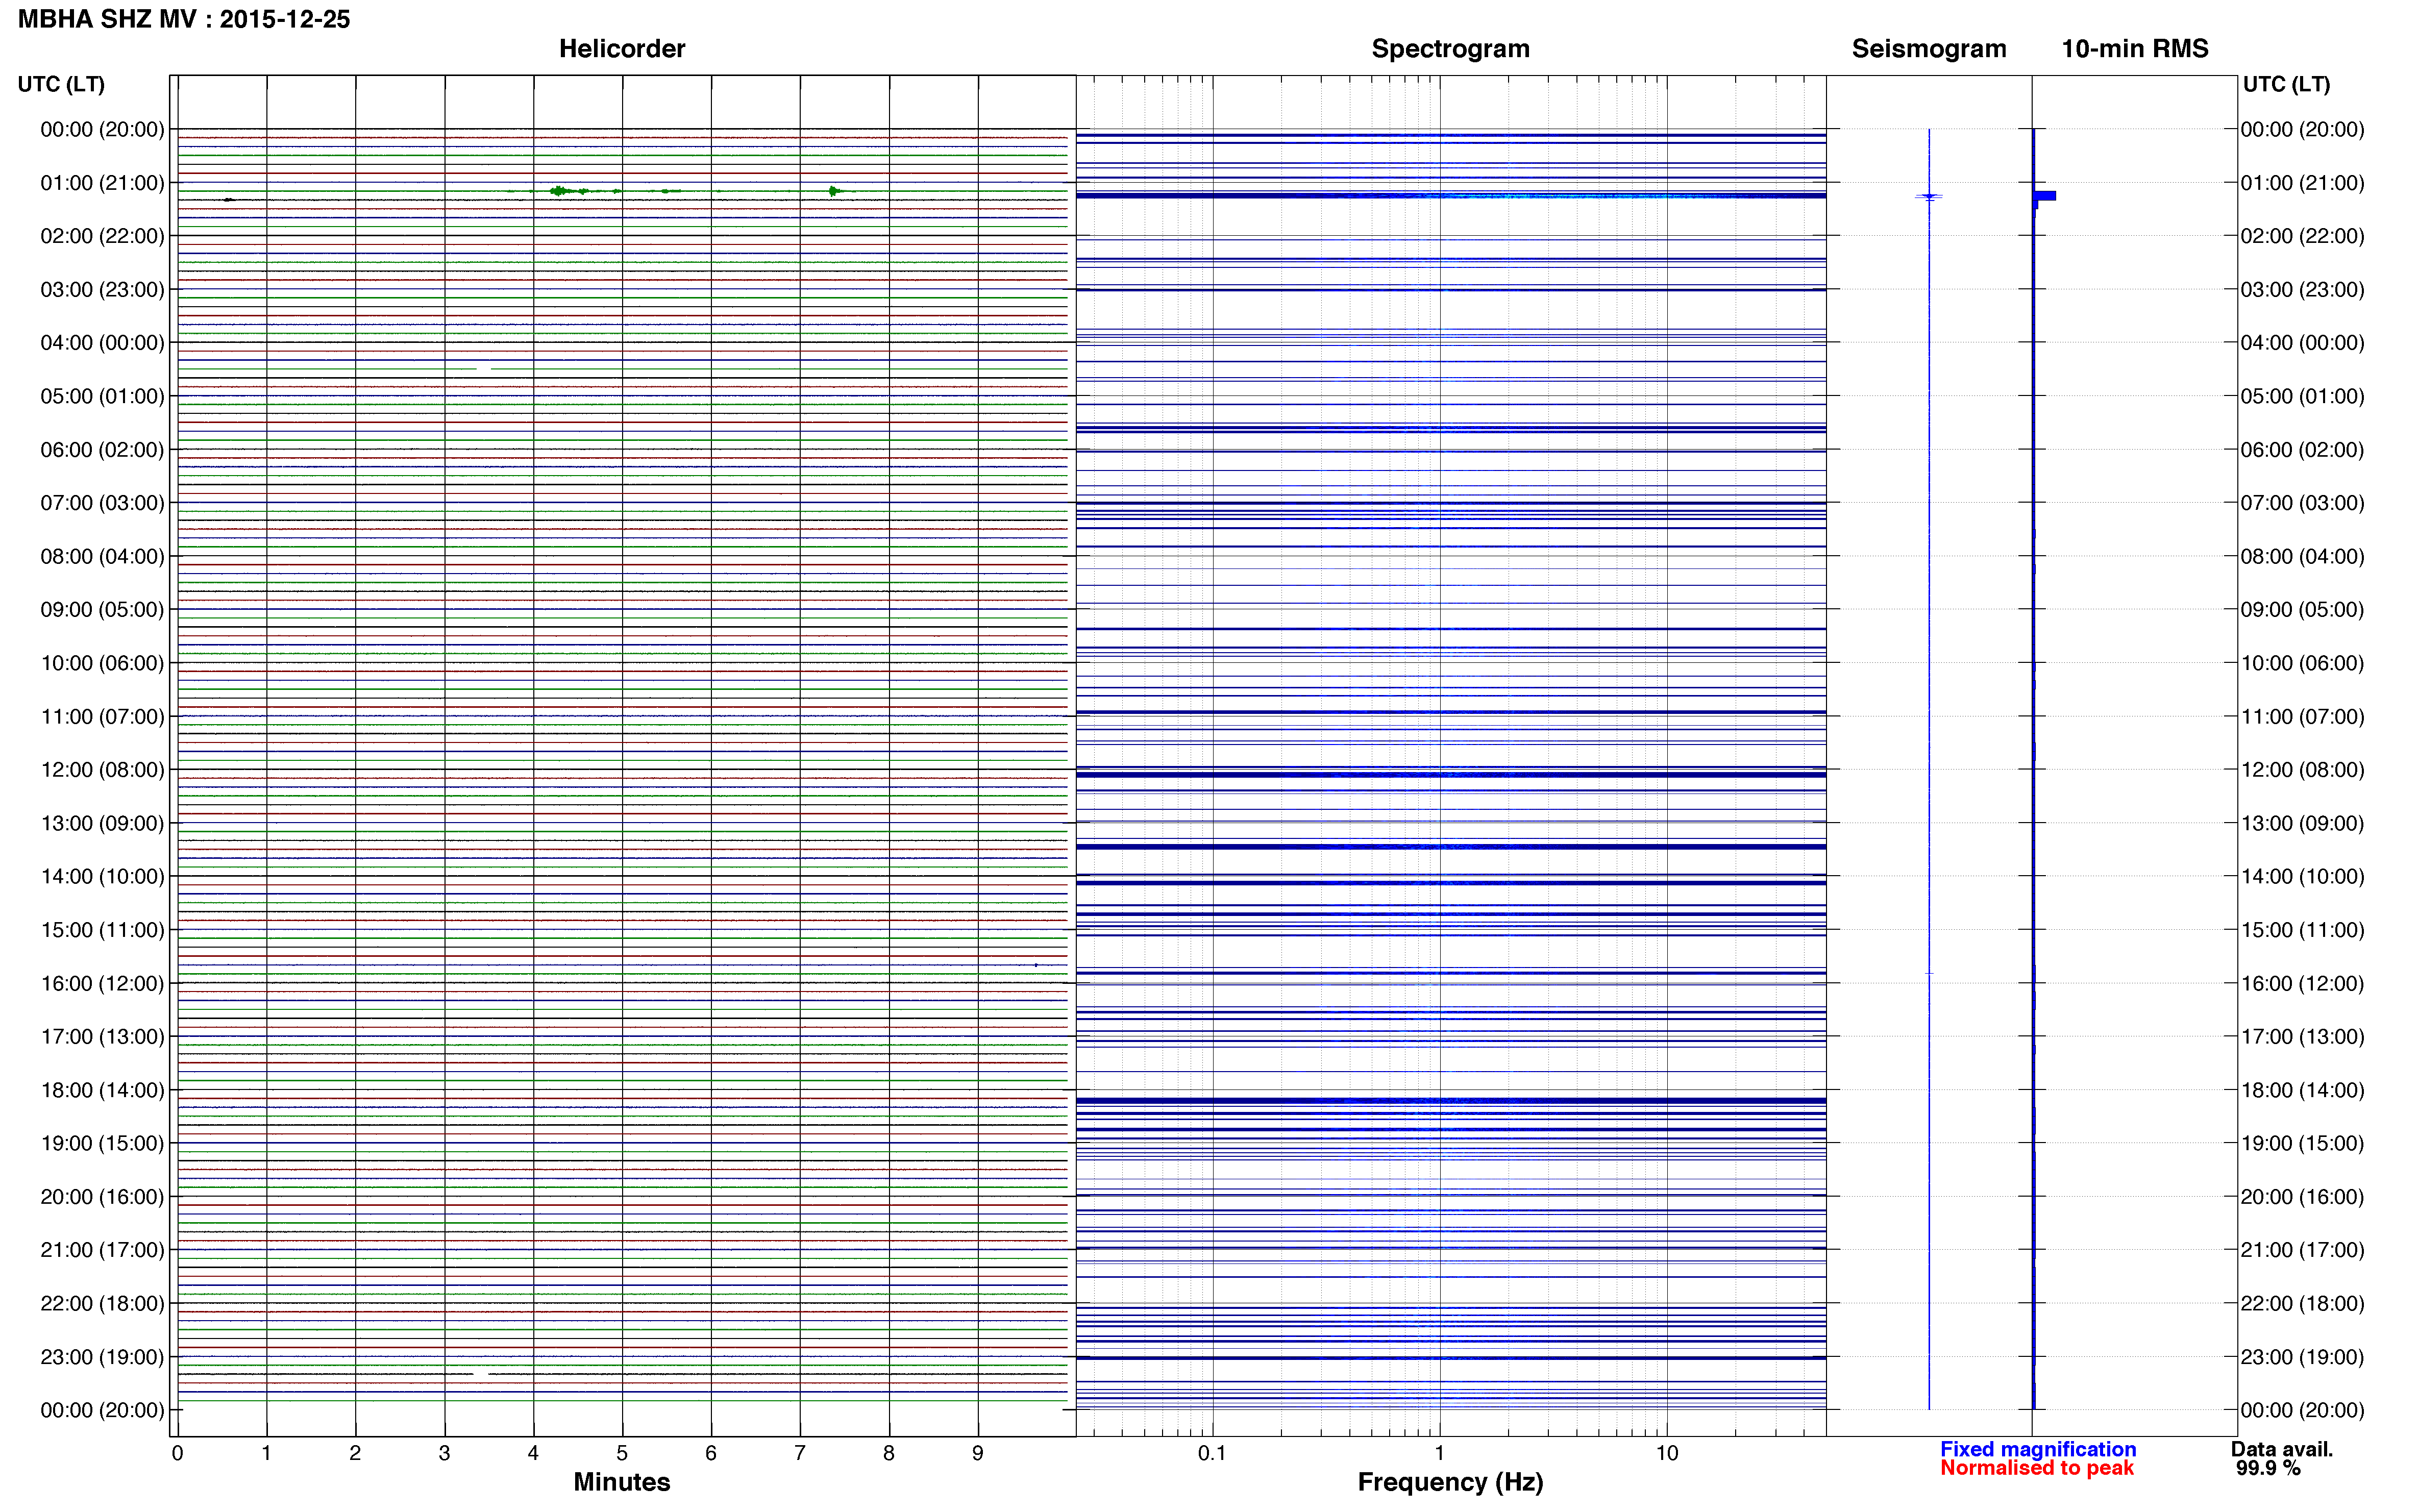Click right-axis time label 05:00 (01:00)
Image resolution: width=2419 pixels, height=1512 pixels.
2302,396
